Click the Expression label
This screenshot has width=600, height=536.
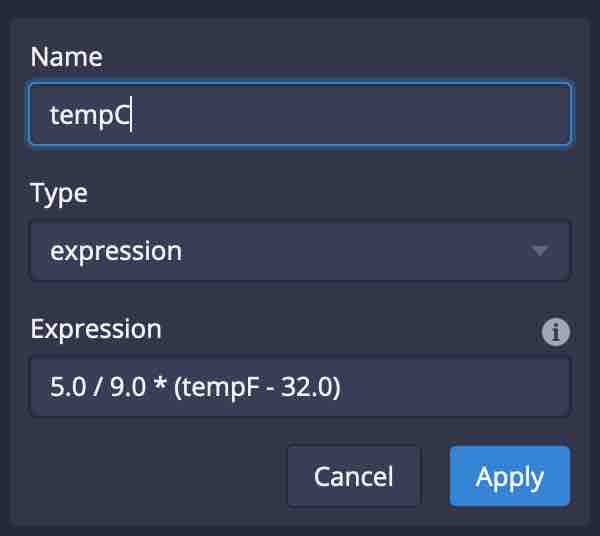[x=96, y=328]
